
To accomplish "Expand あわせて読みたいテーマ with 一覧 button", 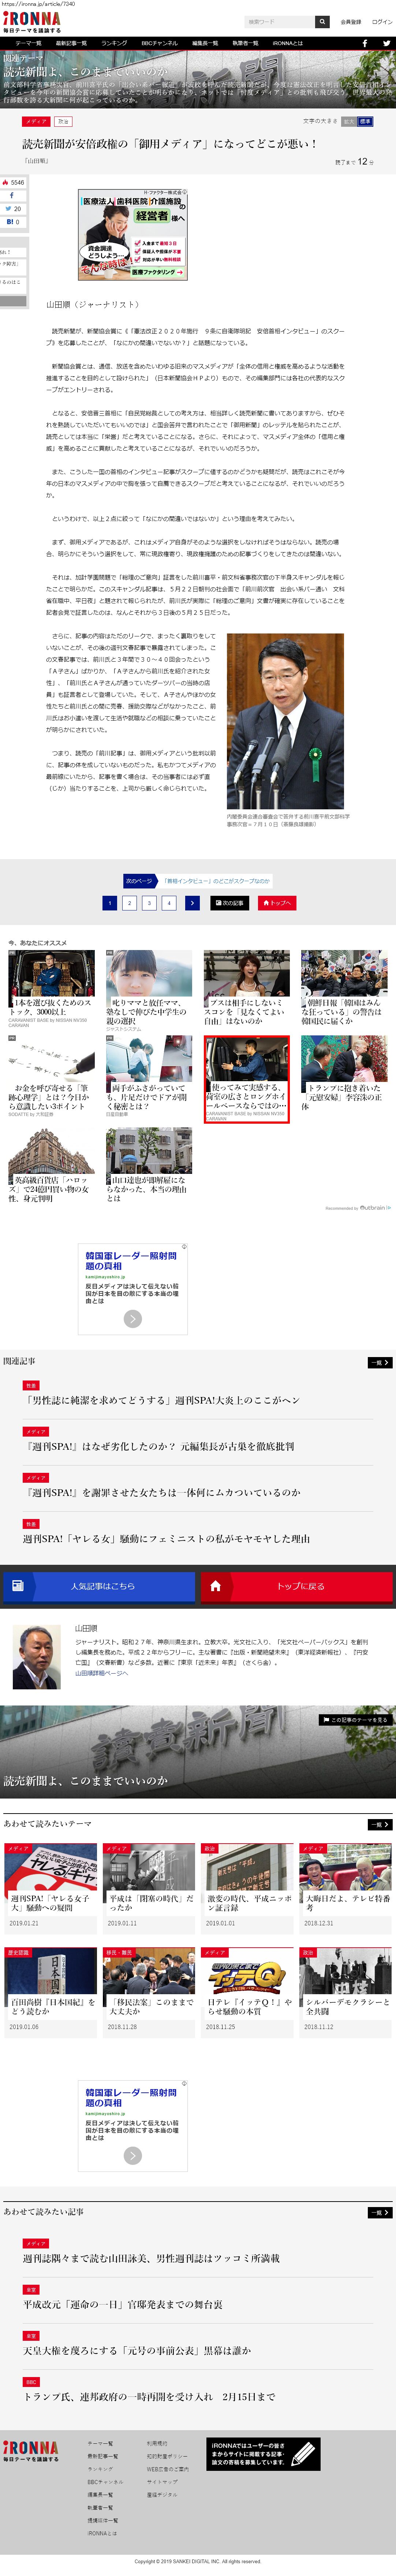I will pos(379,1824).
